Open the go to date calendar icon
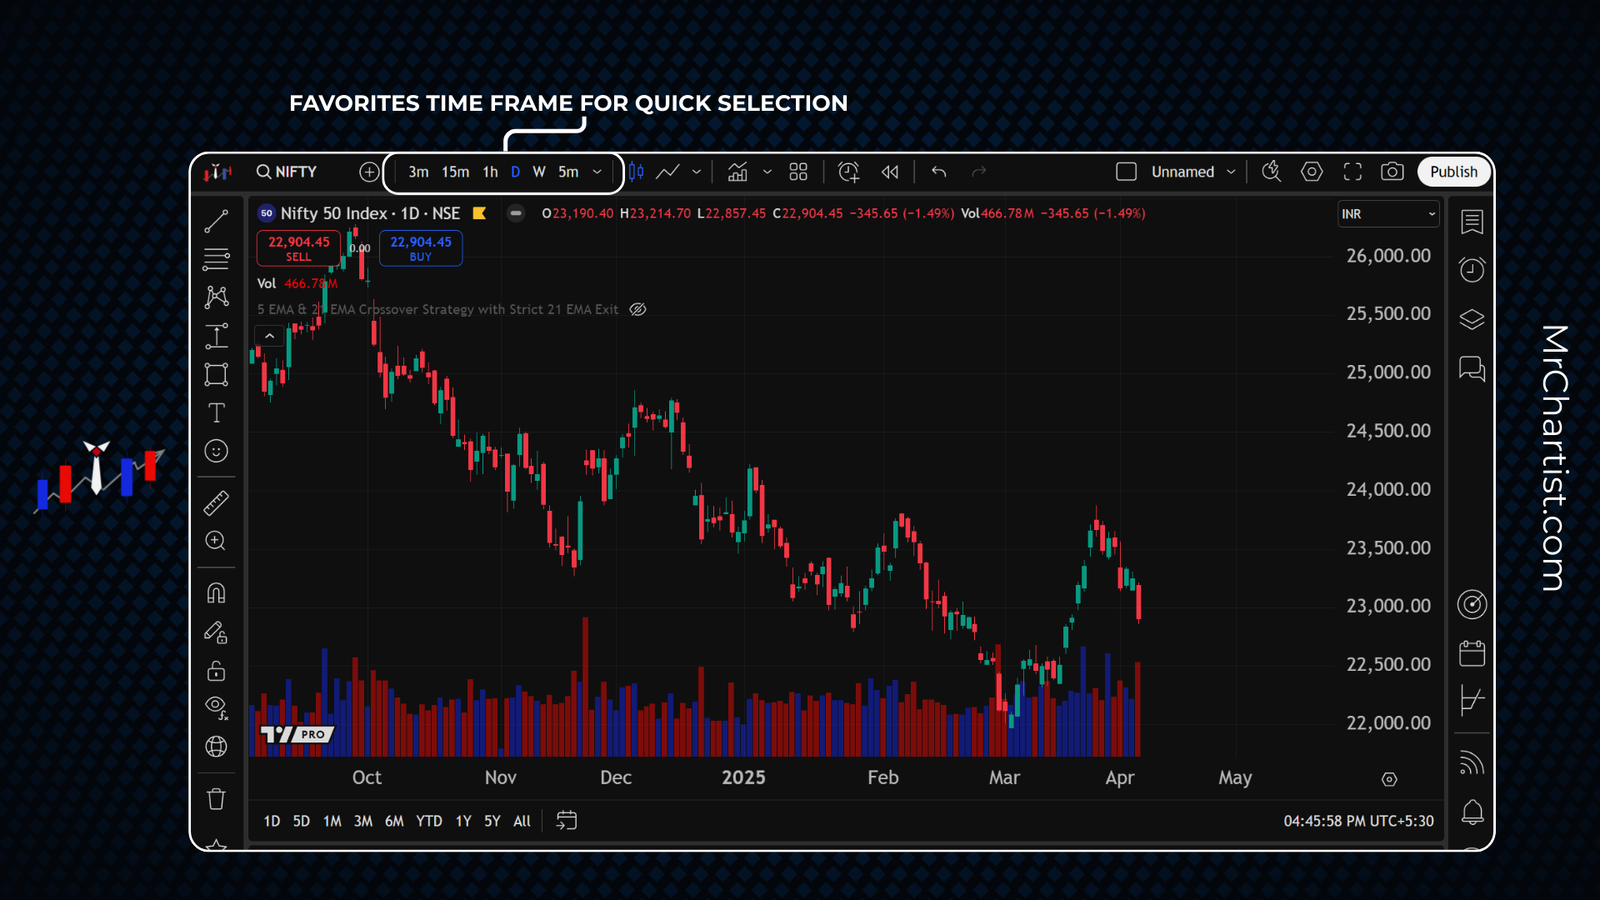The image size is (1600, 900). [x=566, y=821]
